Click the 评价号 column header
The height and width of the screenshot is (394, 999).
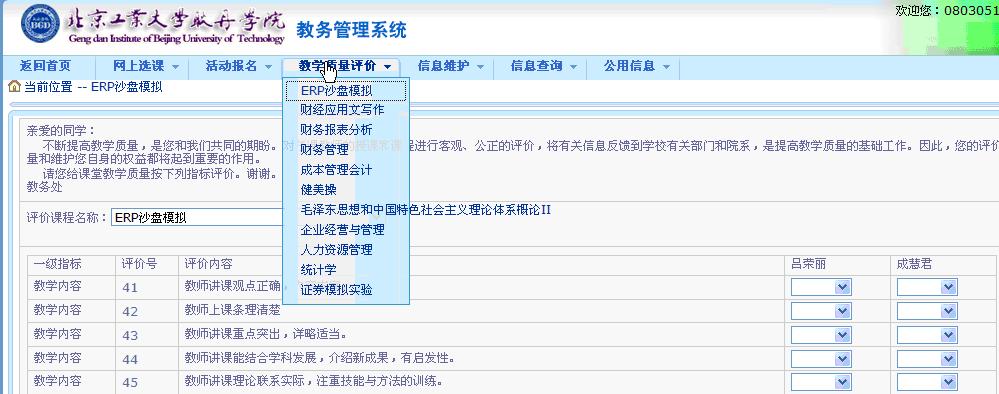(x=140, y=264)
